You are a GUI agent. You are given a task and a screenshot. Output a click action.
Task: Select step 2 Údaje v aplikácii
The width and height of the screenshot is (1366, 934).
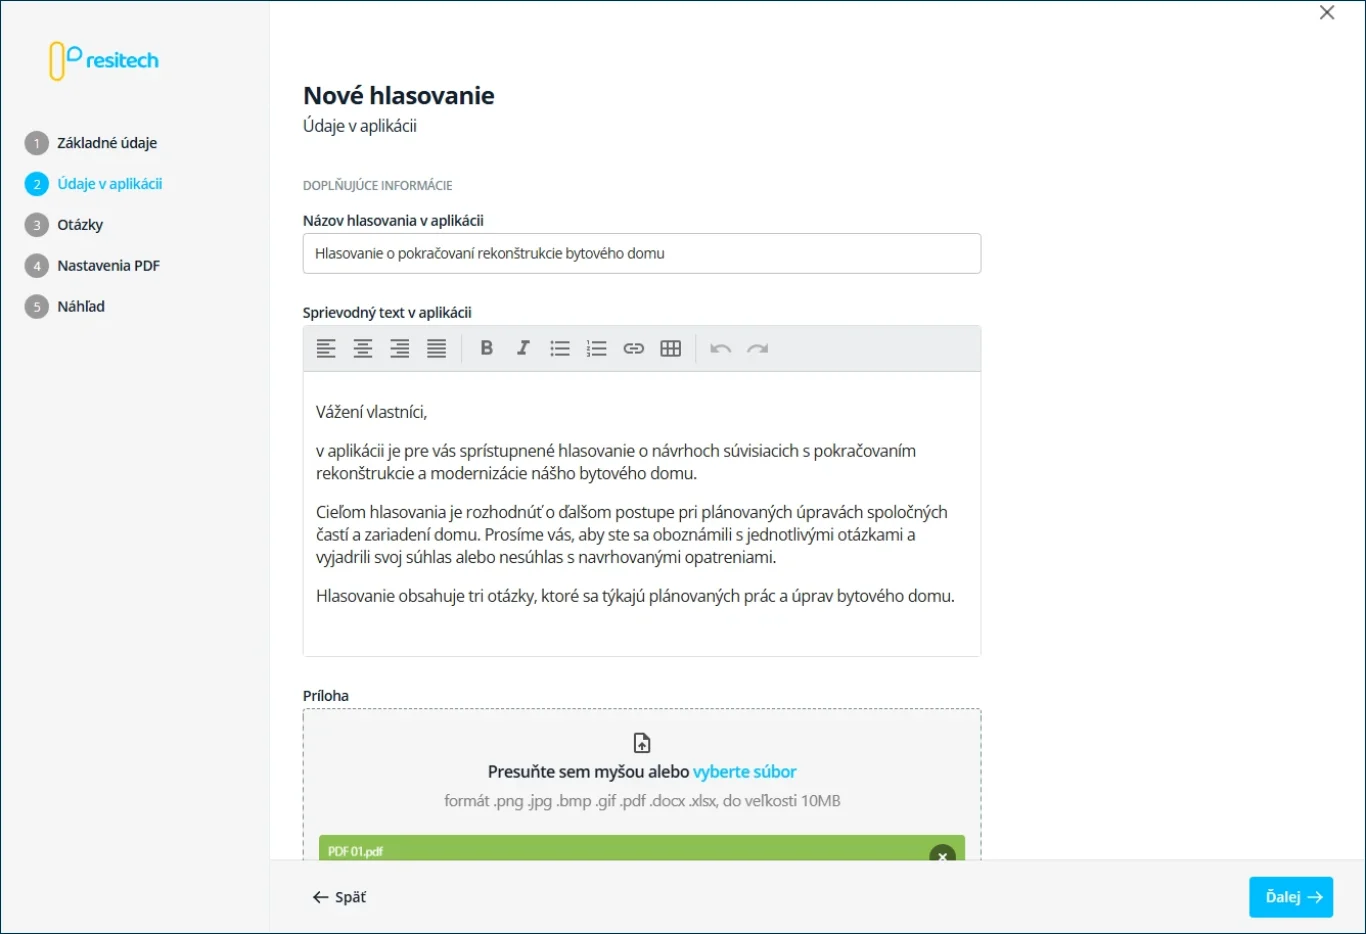tap(94, 184)
